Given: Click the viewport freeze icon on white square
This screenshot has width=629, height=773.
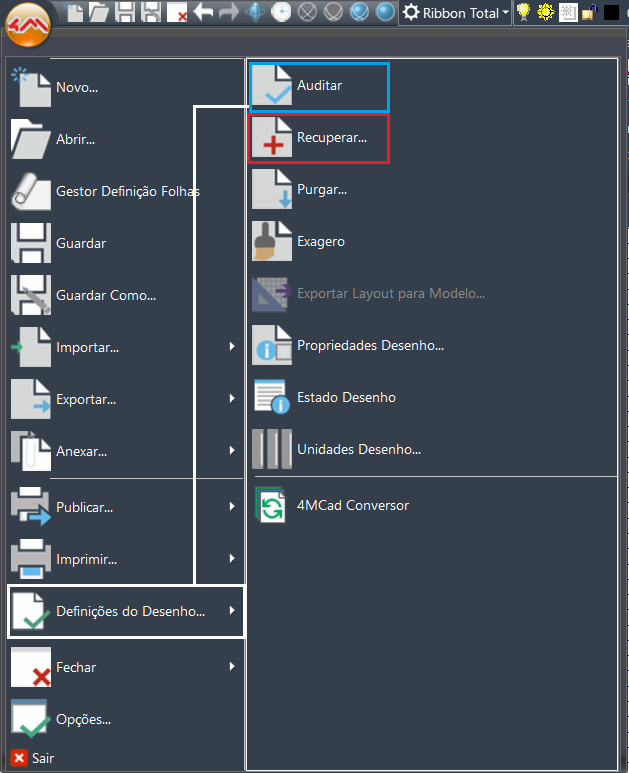Looking at the screenshot, I should coord(568,13).
